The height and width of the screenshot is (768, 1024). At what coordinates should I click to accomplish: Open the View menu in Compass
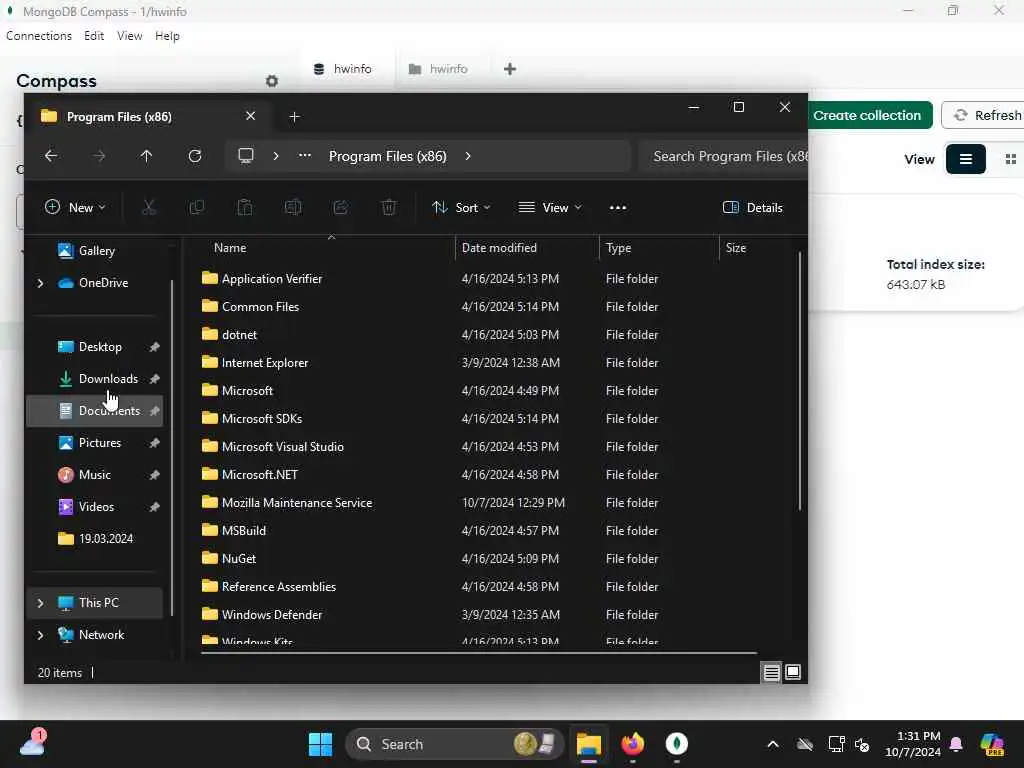coord(129,36)
